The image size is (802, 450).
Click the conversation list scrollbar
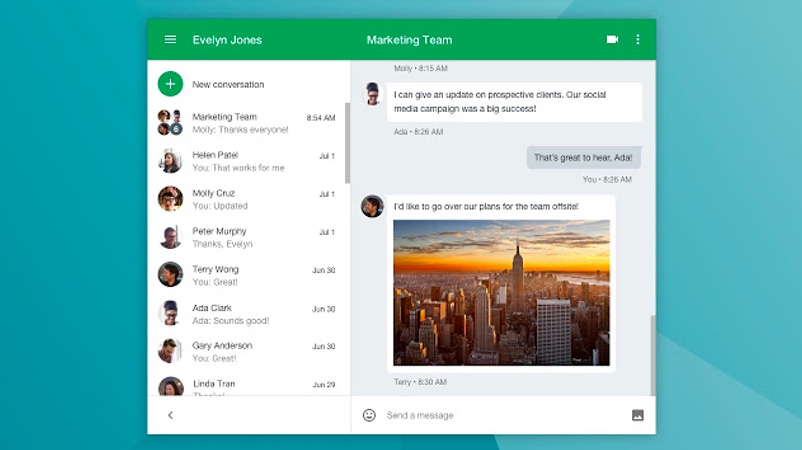coord(348,143)
